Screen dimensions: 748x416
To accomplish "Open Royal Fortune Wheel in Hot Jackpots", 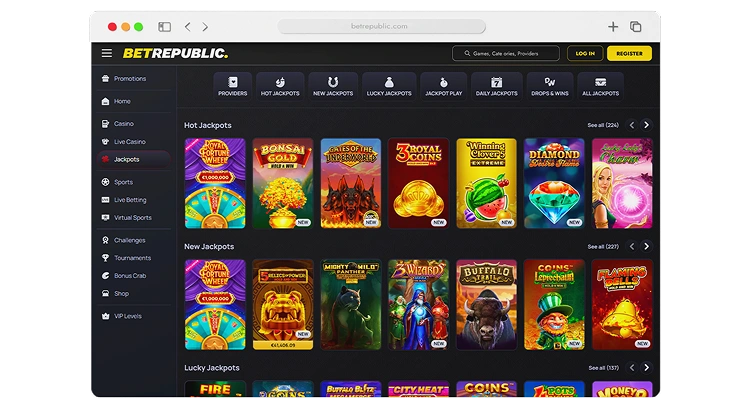I will point(215,183).
